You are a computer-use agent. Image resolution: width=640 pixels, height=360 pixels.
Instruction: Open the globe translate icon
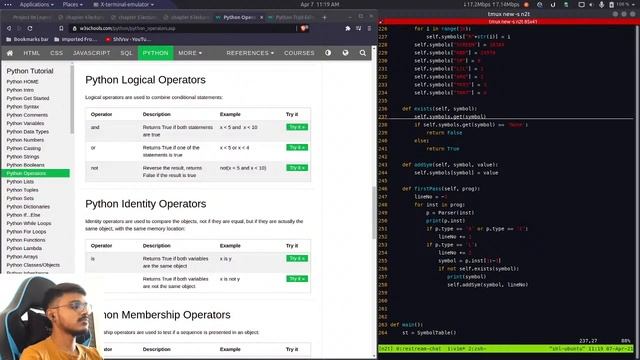(x=345, y=53)
